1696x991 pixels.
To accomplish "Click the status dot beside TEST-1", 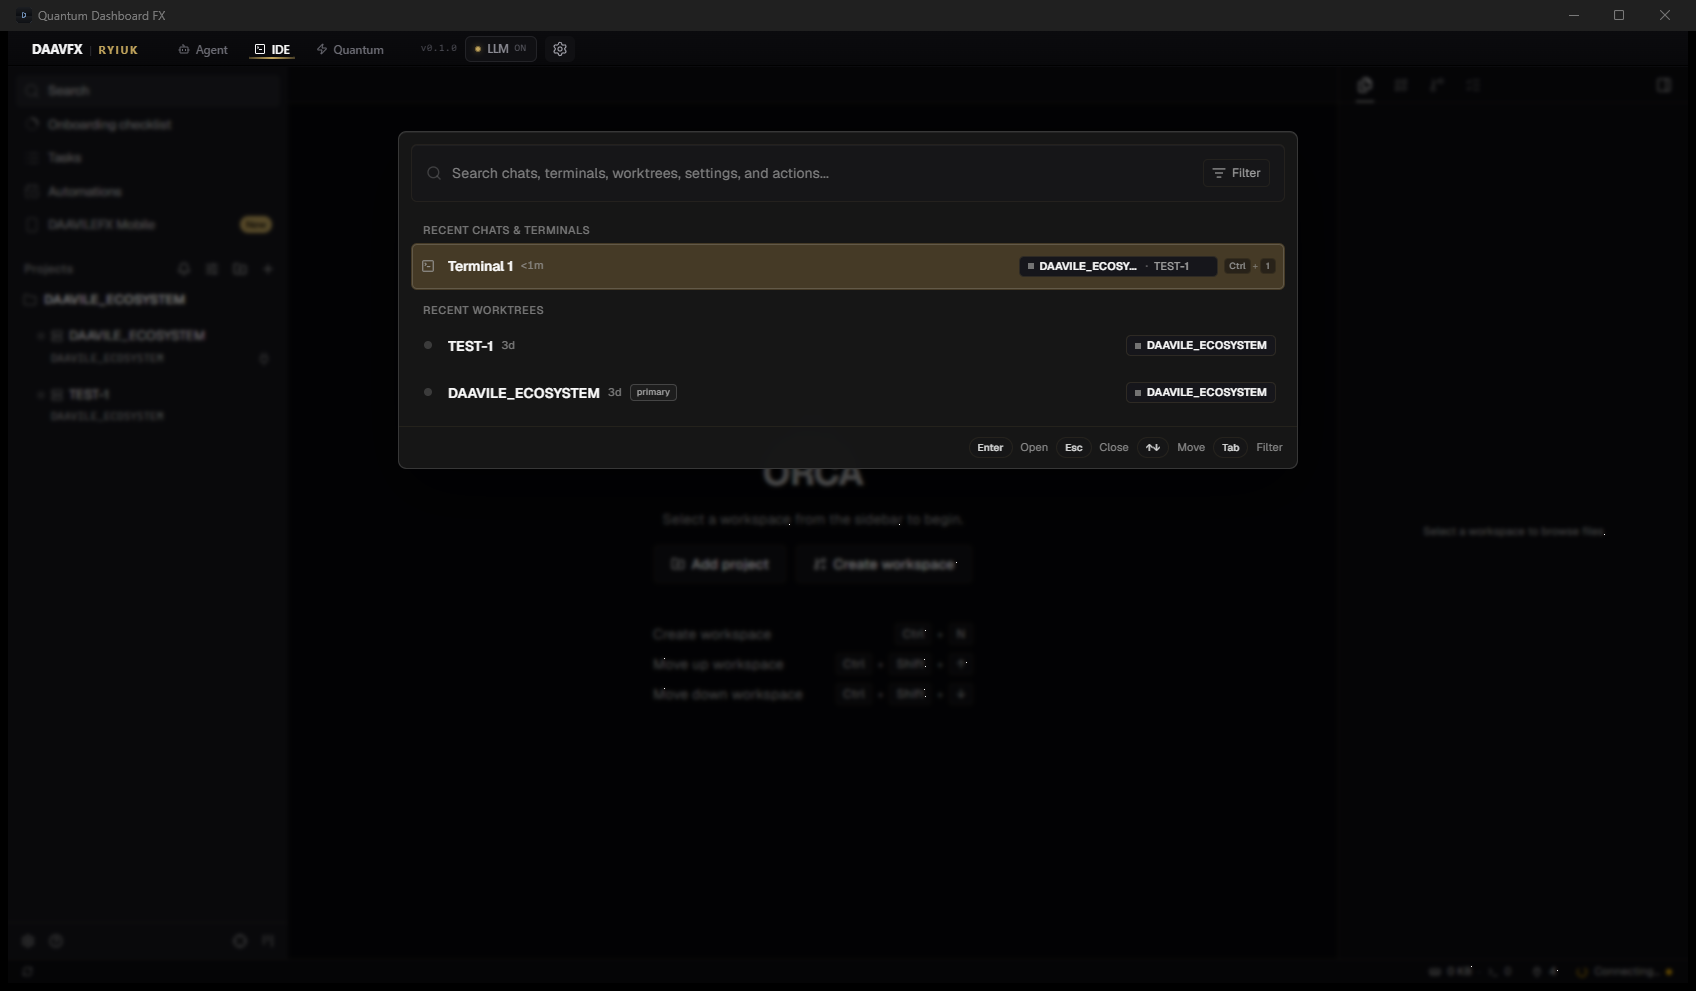I will pos(428,345).
